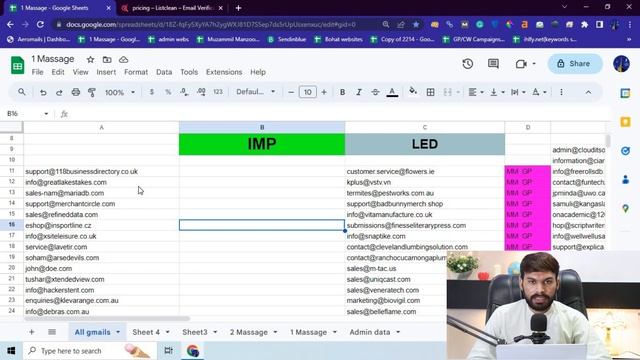Click cell with info@greatlakestakes.com
Viewport: 640px width, 360px height.
click(101, 182)
